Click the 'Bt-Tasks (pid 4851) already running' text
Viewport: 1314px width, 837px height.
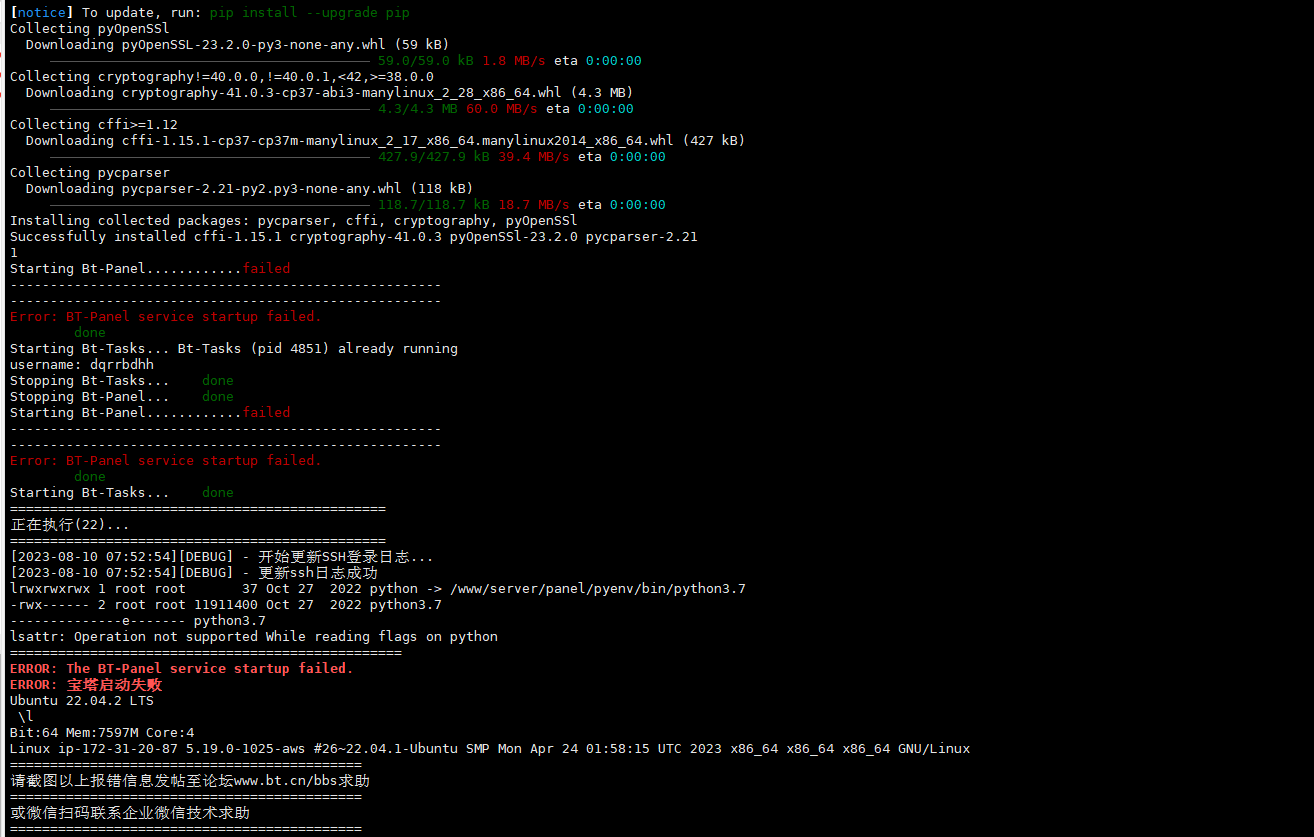tap(318, 348)
